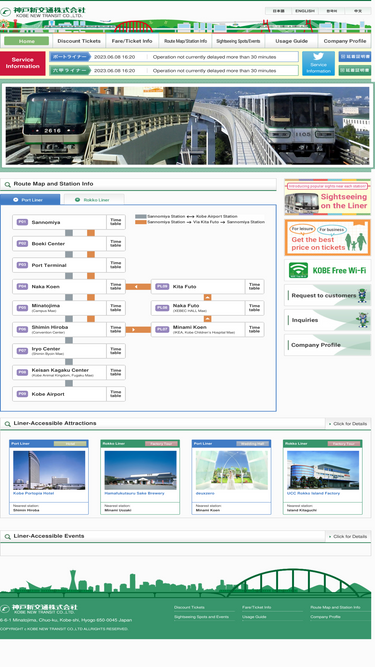This screenshot has width=375, height=667.
Task: Open the Twitter Service Information icon
Action: (318, 63)
